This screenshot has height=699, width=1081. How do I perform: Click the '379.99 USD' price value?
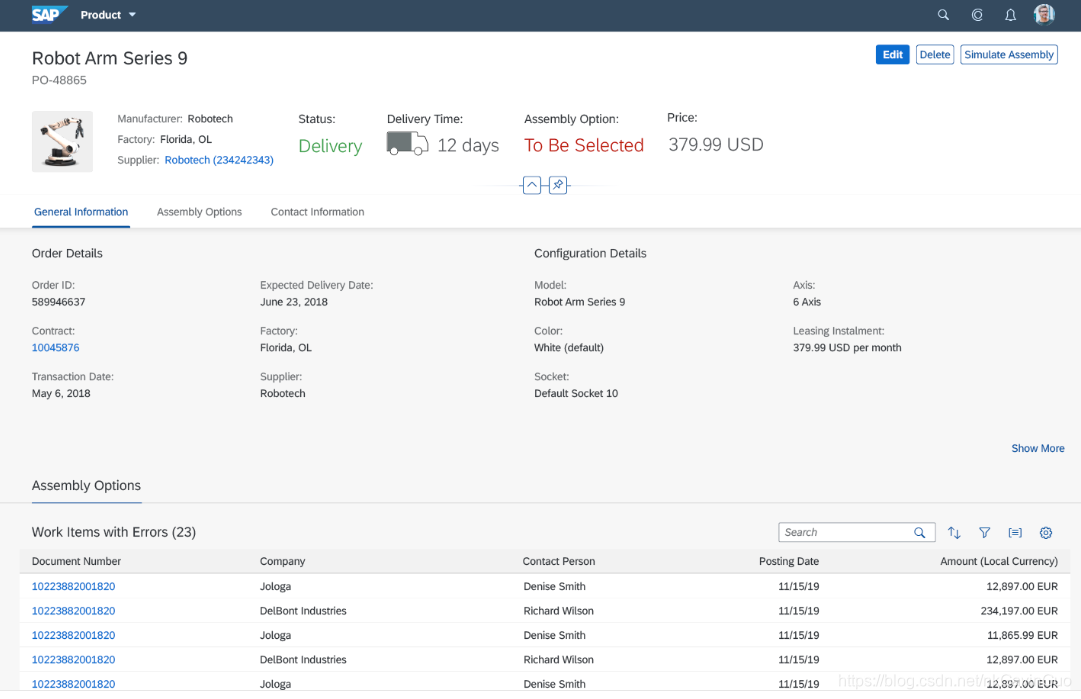tap(716, 144)
